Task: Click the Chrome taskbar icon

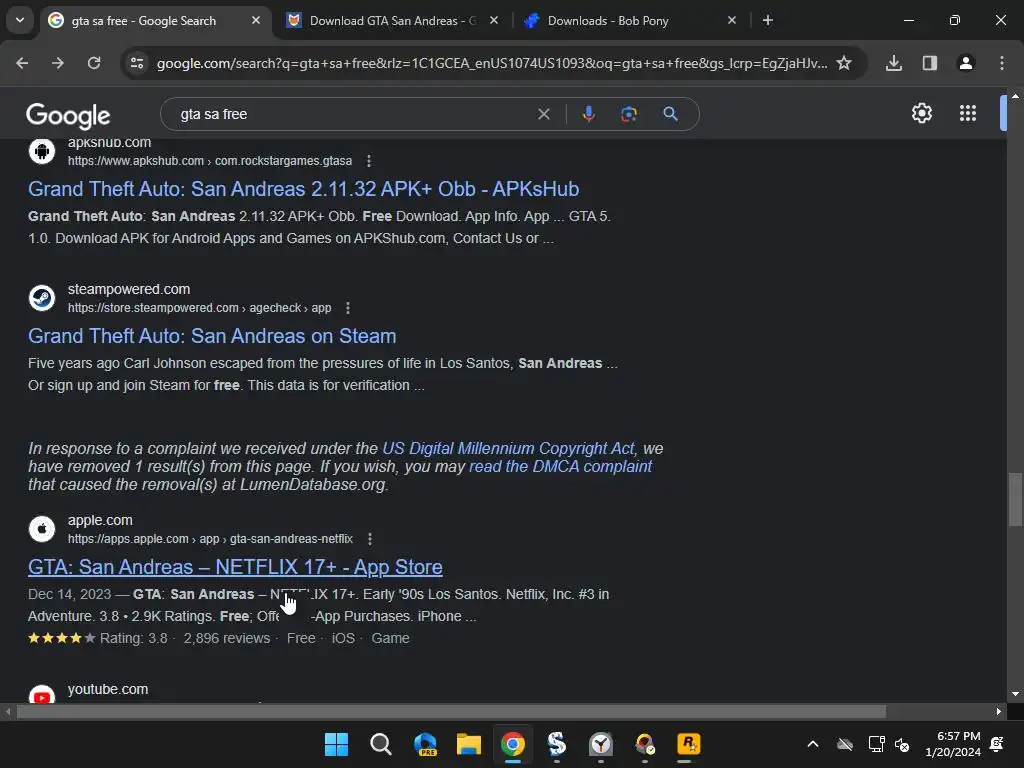Action: click(x=513, y=744)
